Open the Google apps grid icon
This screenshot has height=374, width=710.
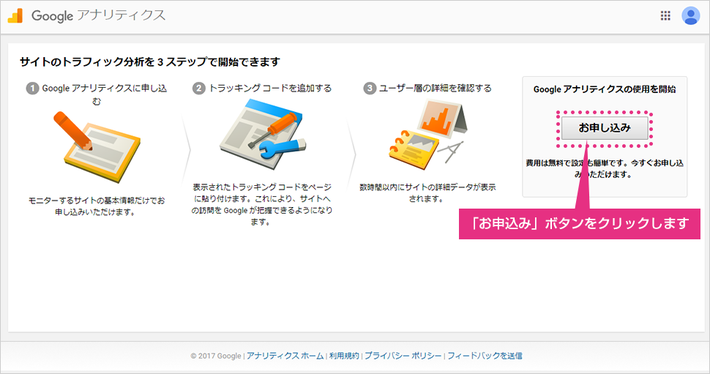pos(665,16)
